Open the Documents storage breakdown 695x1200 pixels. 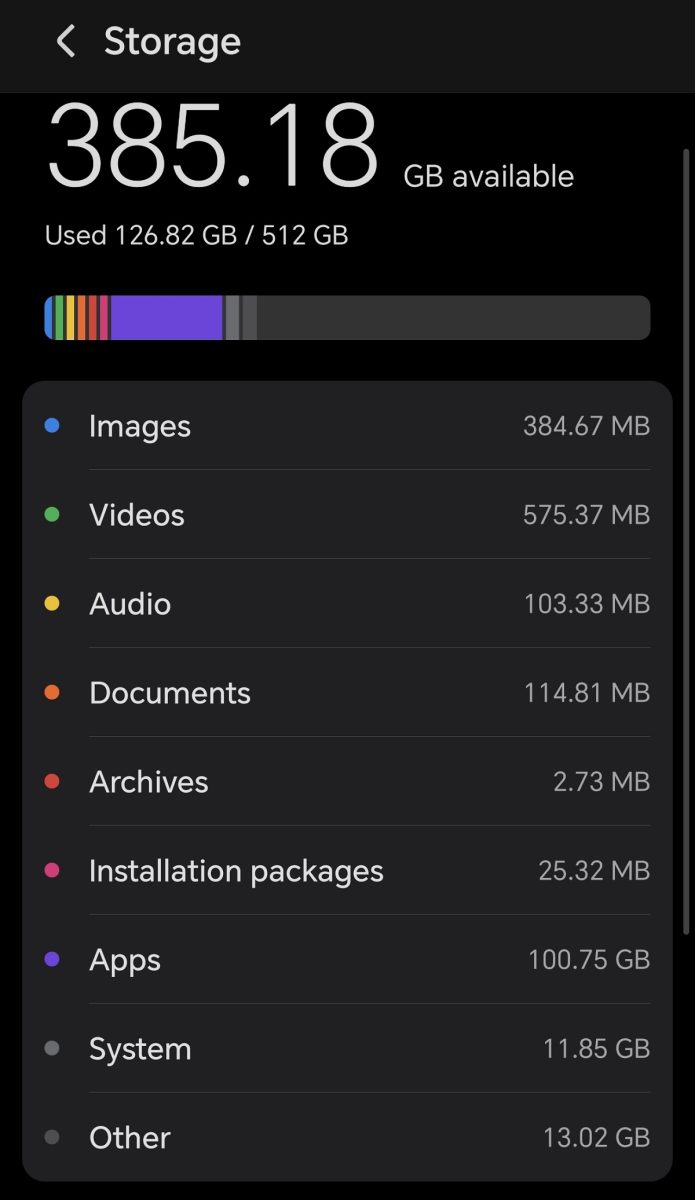[347, 693]
